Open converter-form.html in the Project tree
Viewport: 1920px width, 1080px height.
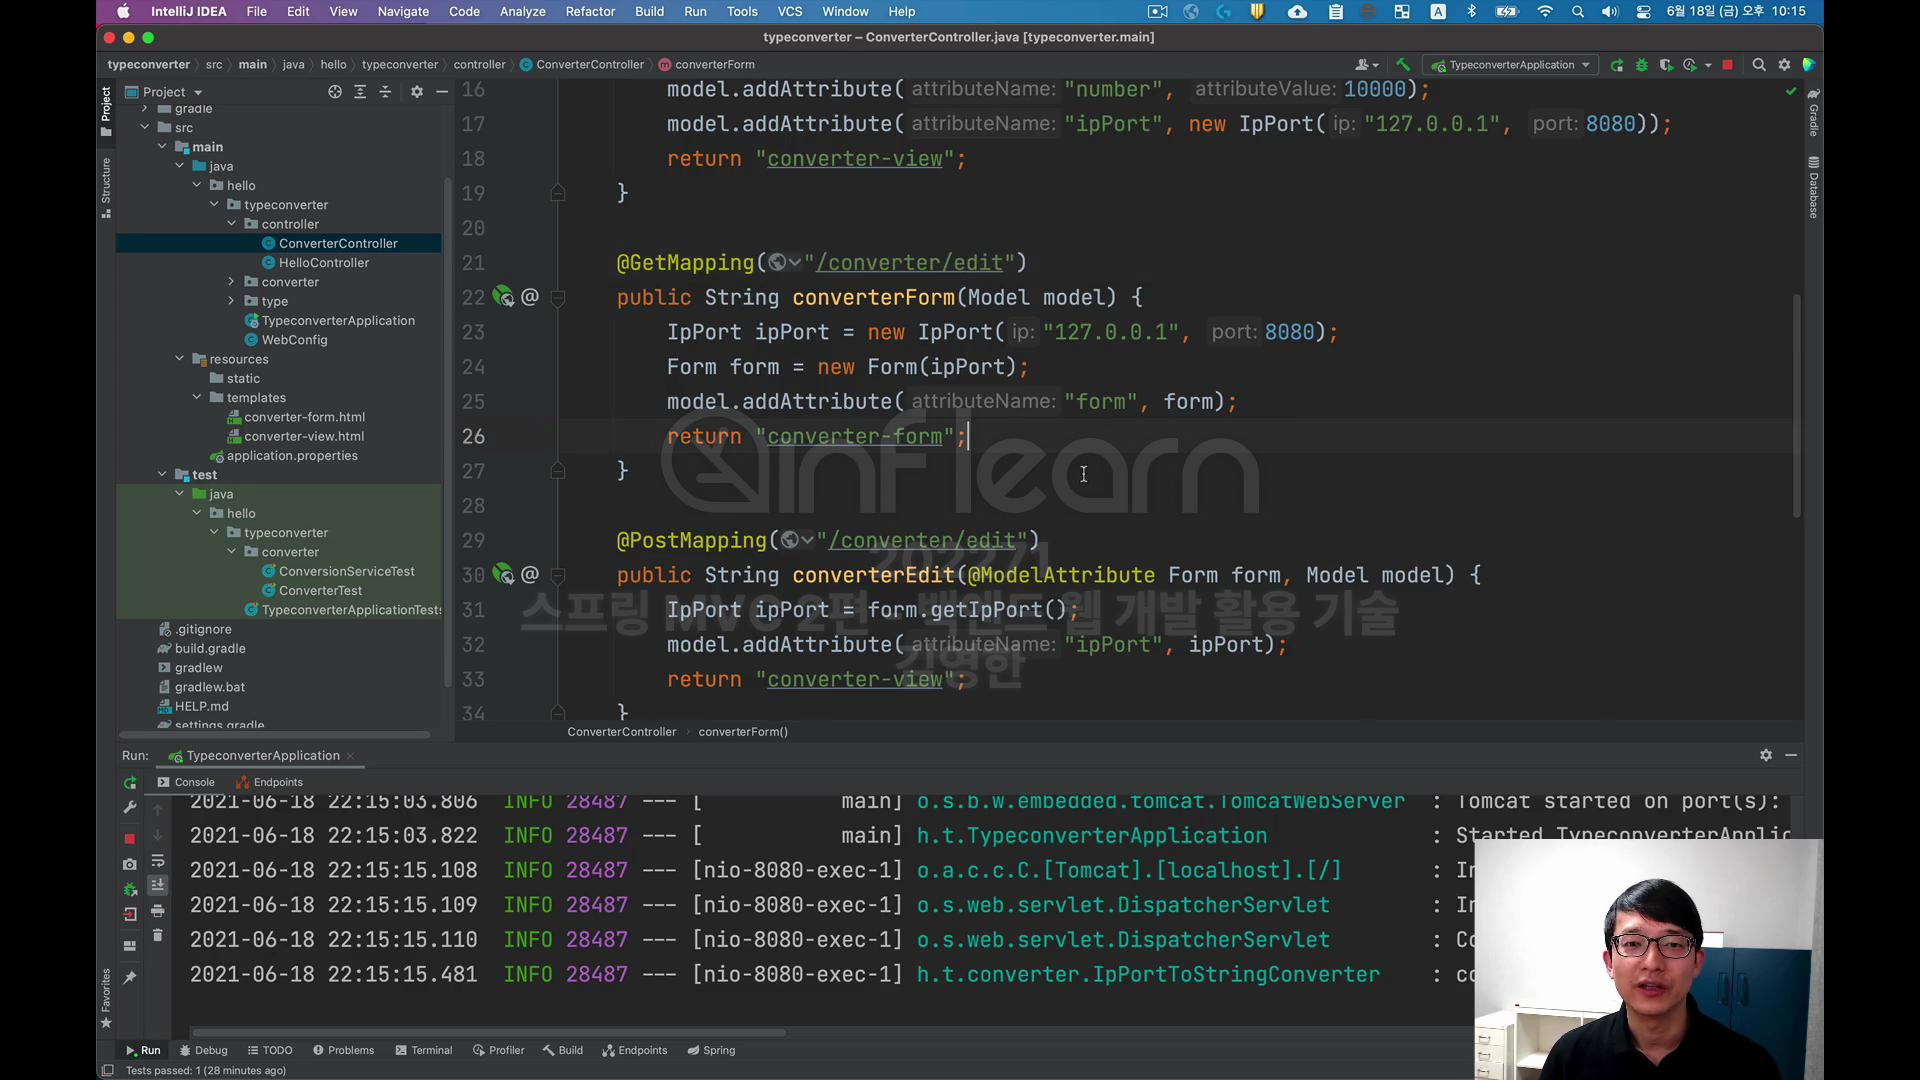[x=304, y=417]
